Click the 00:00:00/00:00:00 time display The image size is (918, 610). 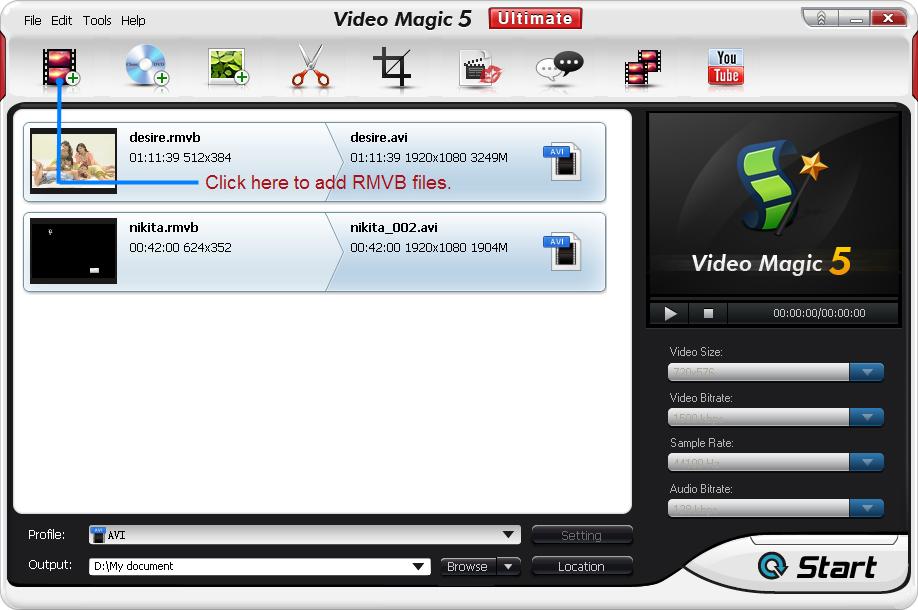tap(819, 313)
